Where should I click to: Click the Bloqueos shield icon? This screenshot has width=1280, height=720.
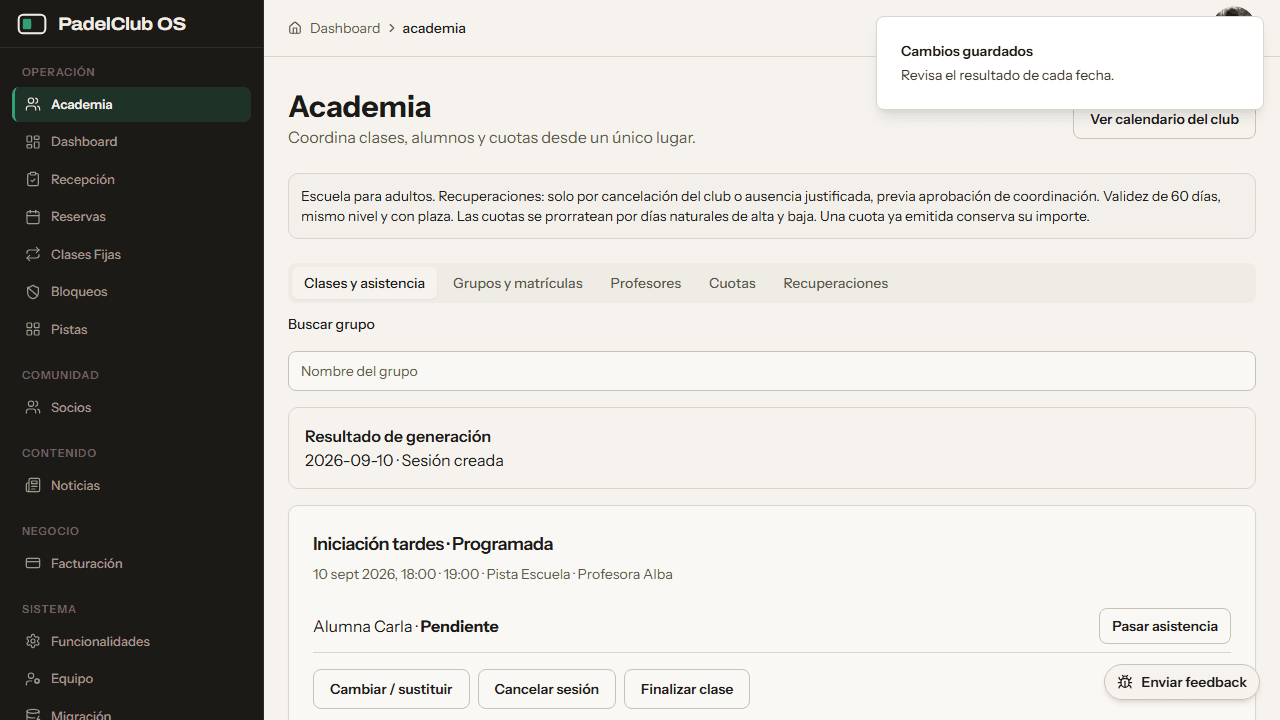tap(33, 292)
